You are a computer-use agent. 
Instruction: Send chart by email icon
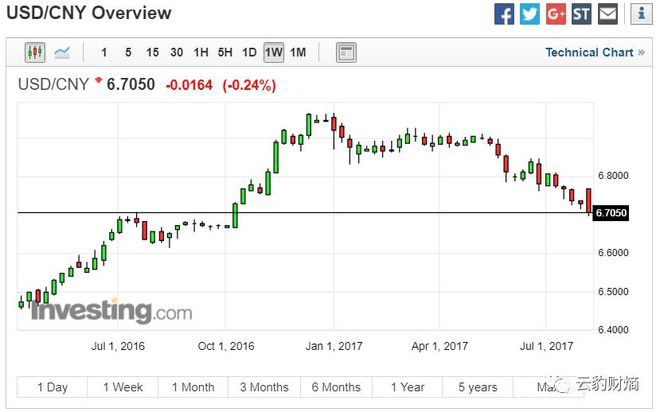[x=608, y=14]
